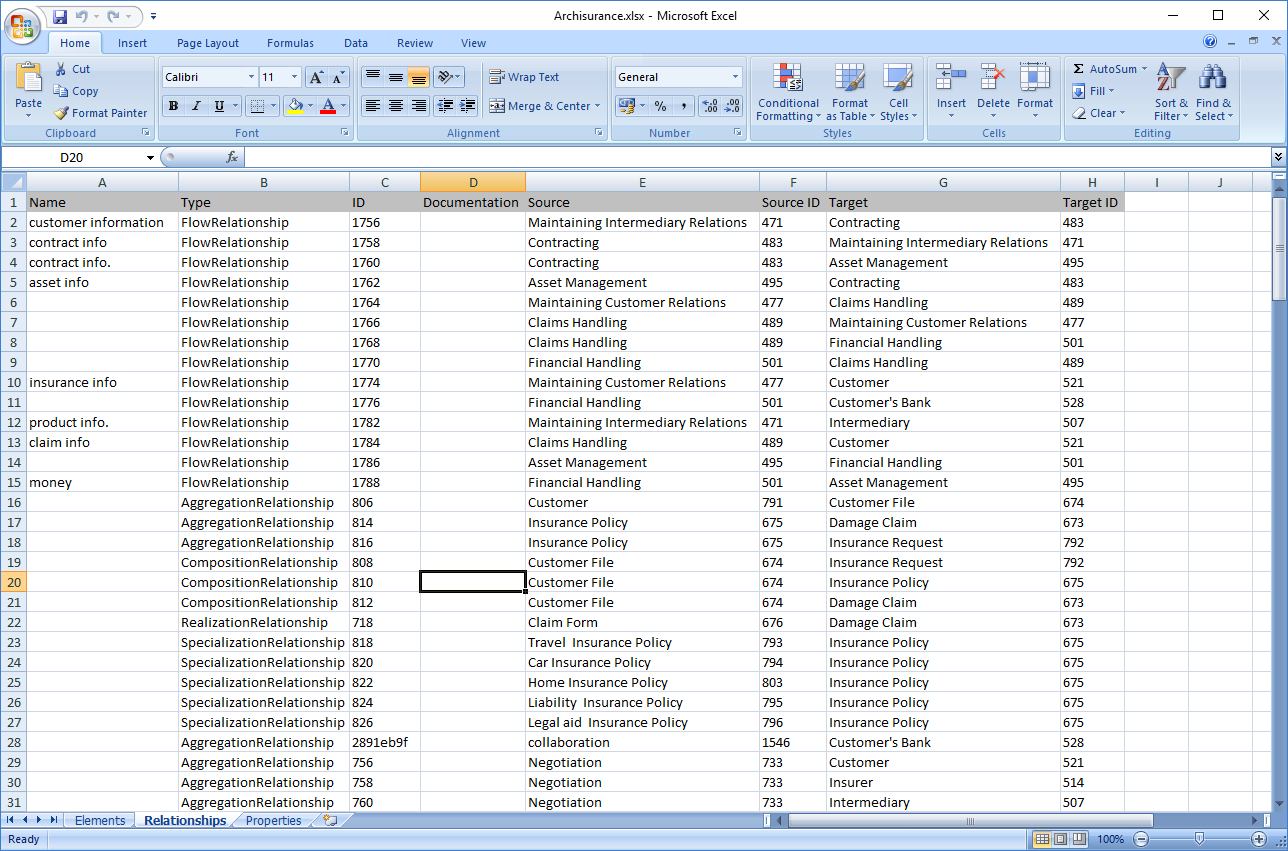Image resolution: width=1288 pixels, height=851 pixels.
Task: Switch to the Properties sheet tab
Action: [x=273, y=820]
